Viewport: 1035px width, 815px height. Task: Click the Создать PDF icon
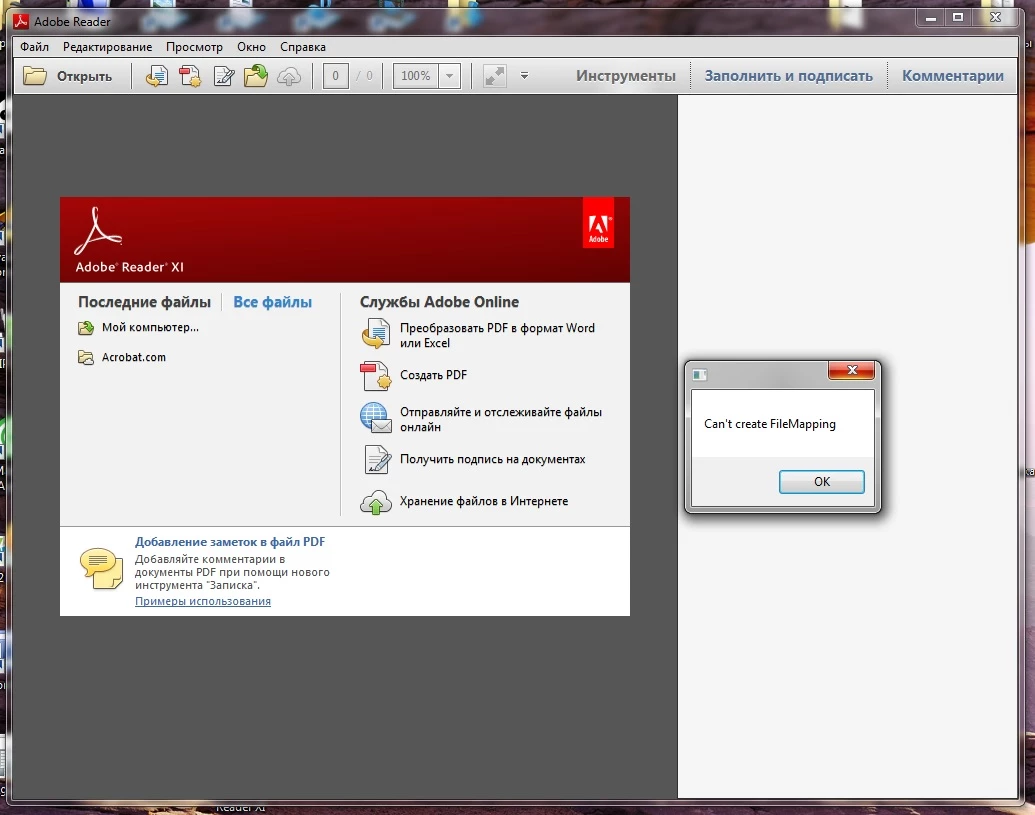point(376,375)
